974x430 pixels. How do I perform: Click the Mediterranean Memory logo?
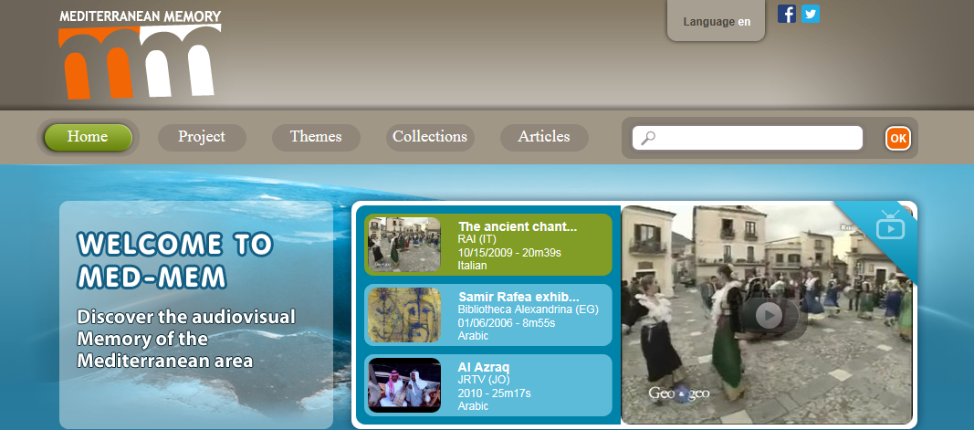point(140,54)
